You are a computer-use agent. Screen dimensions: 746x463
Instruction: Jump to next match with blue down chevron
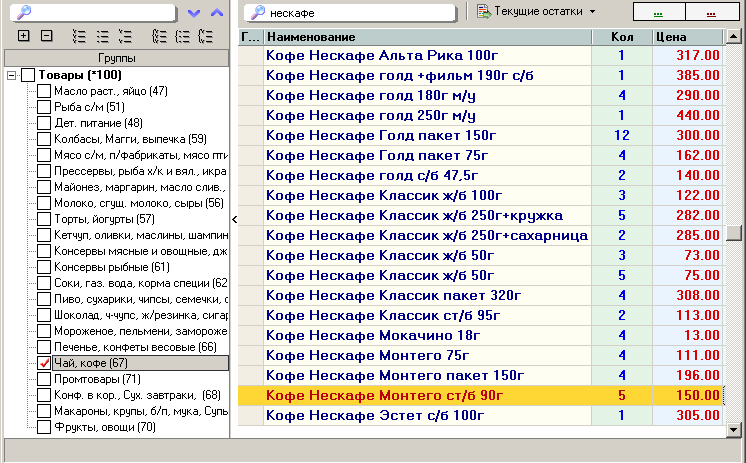tap(194, 13)
